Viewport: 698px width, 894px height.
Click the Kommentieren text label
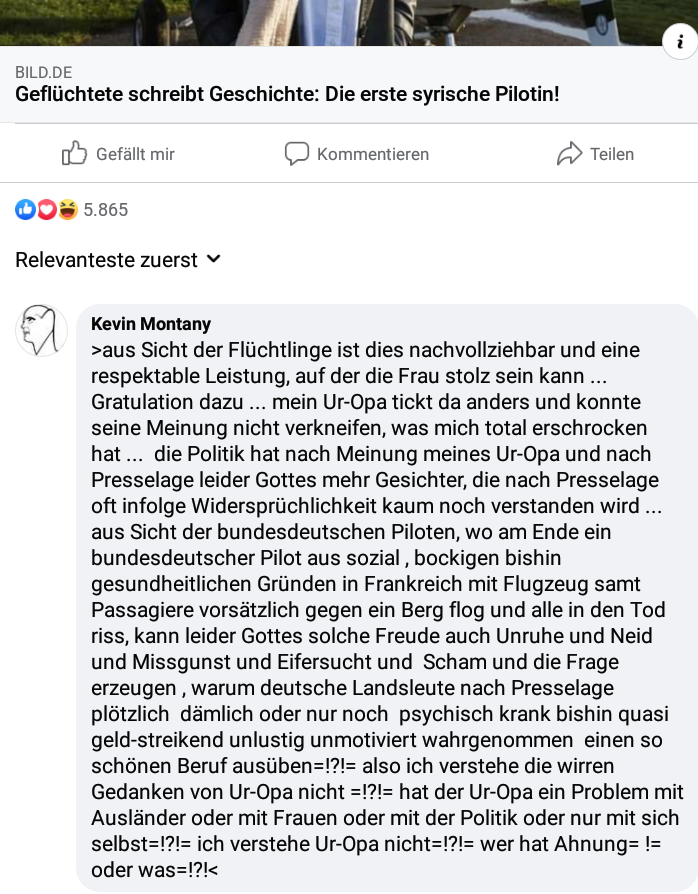coord(373,154)
